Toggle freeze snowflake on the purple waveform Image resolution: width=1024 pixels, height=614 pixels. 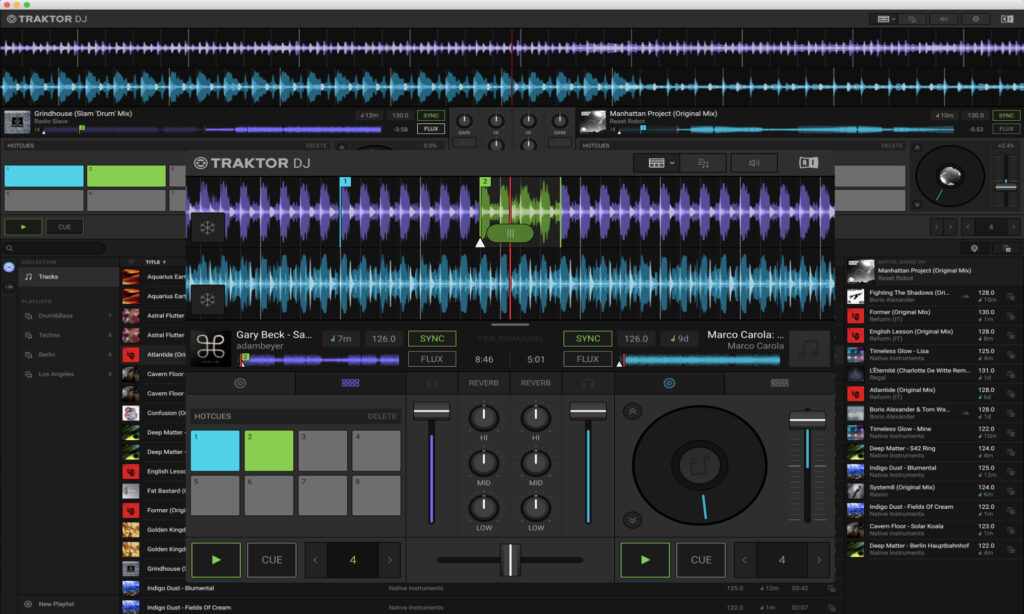point(207,228)
